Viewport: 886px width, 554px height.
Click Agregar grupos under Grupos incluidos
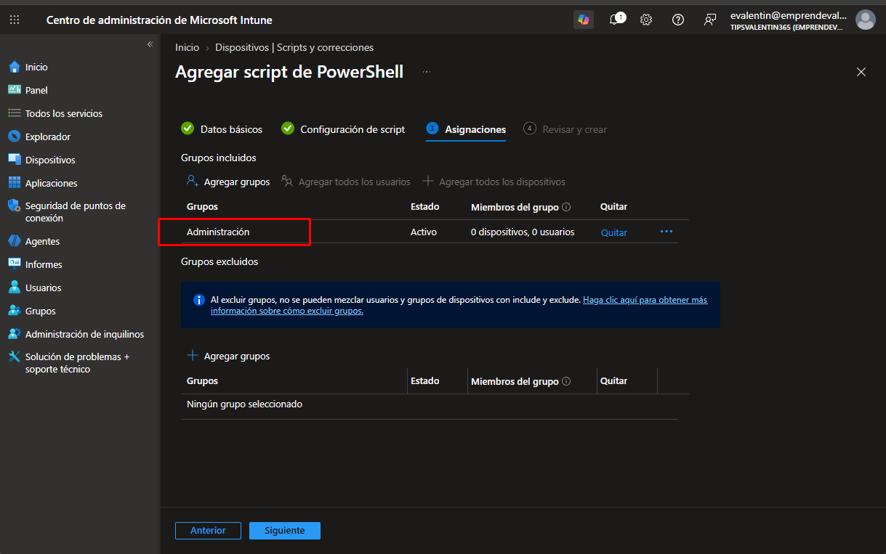[228, 181]
